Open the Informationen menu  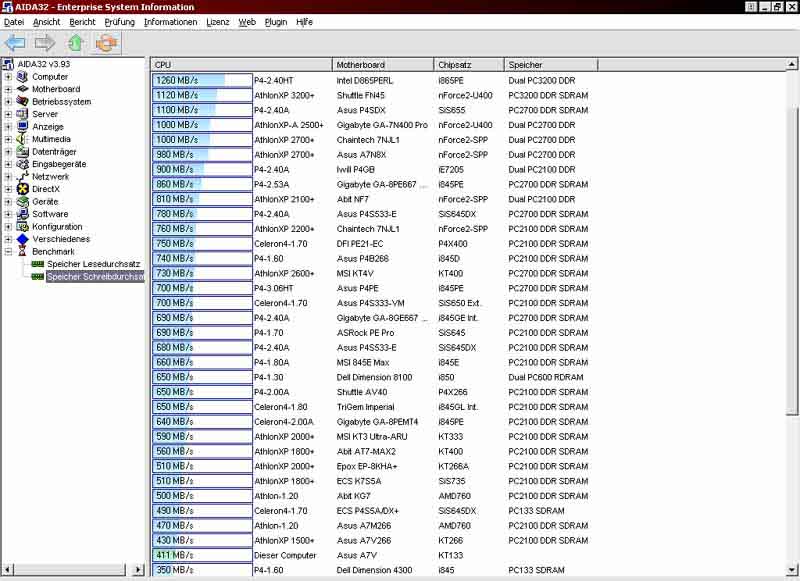[170, 22]
